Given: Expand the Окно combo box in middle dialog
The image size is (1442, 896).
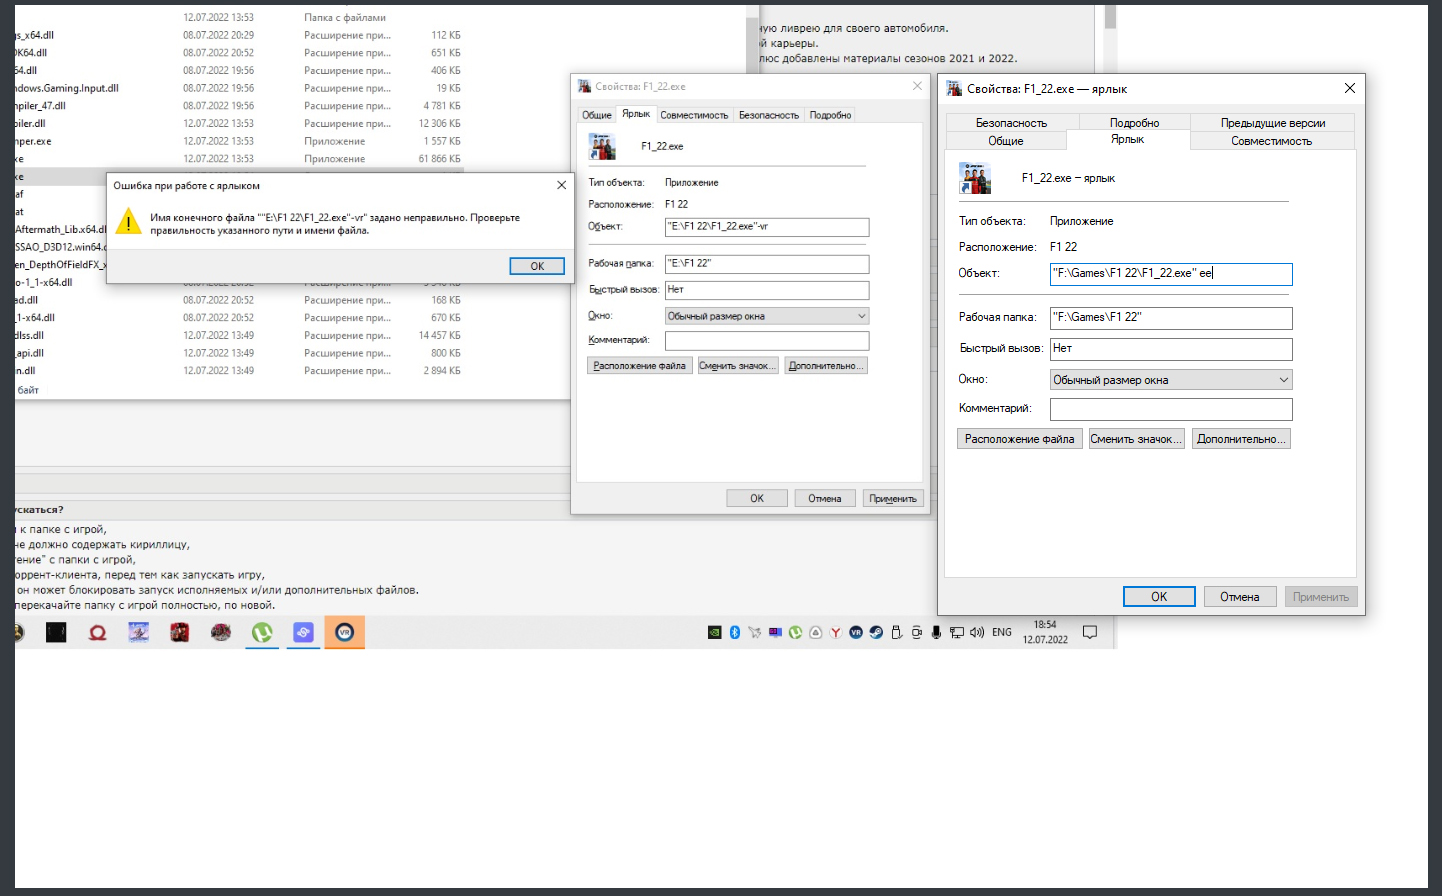Looking at the screenshot, I should [x=766, y=316].
